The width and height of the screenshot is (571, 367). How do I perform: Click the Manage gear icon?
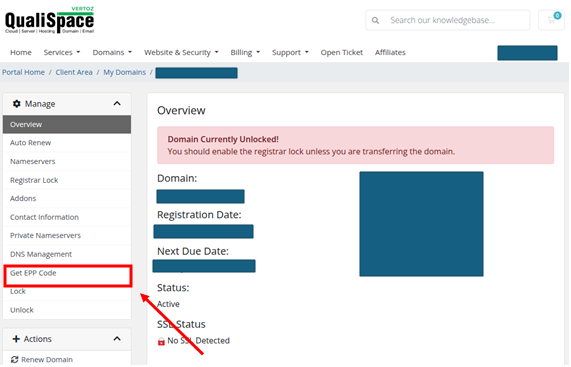(16, 104)
